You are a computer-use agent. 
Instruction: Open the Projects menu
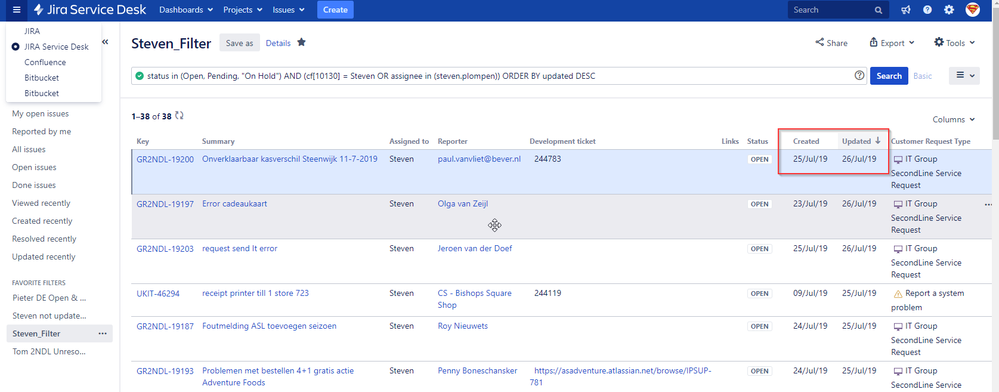(243, 10)
